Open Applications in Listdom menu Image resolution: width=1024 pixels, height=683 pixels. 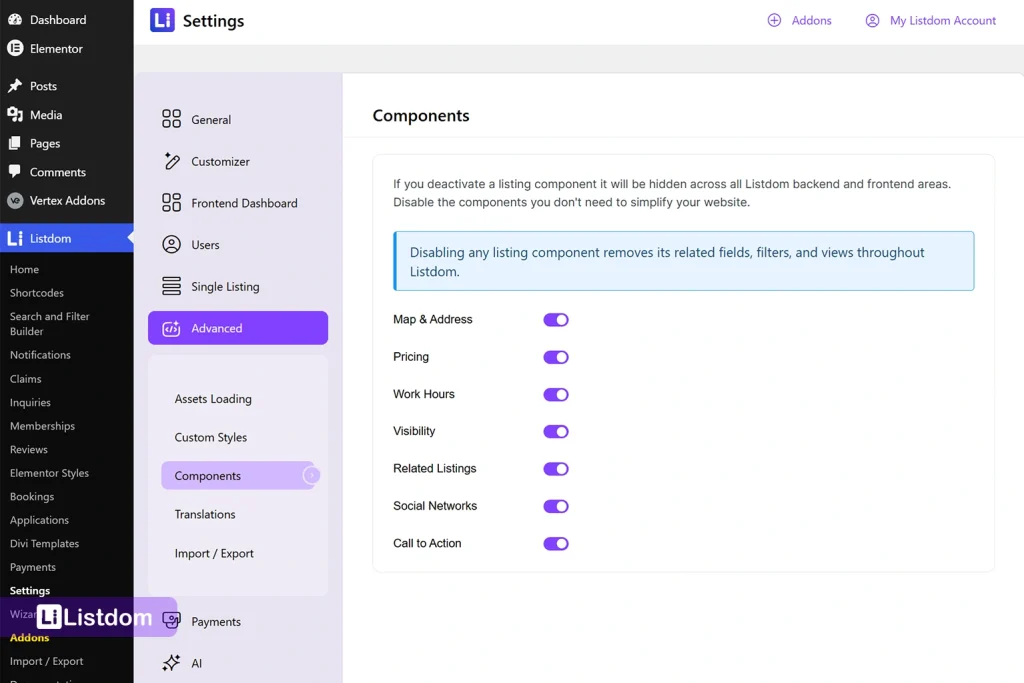click(x=39, y=520)
